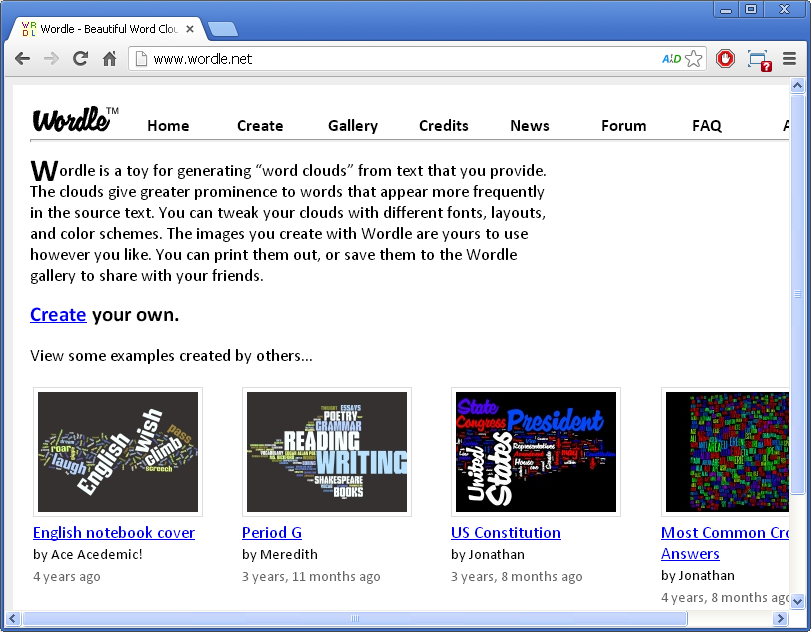Bookmark this page with the star icon
This screenshot has height=632, width=811.
pyautogui.click(x=694, y=59)
